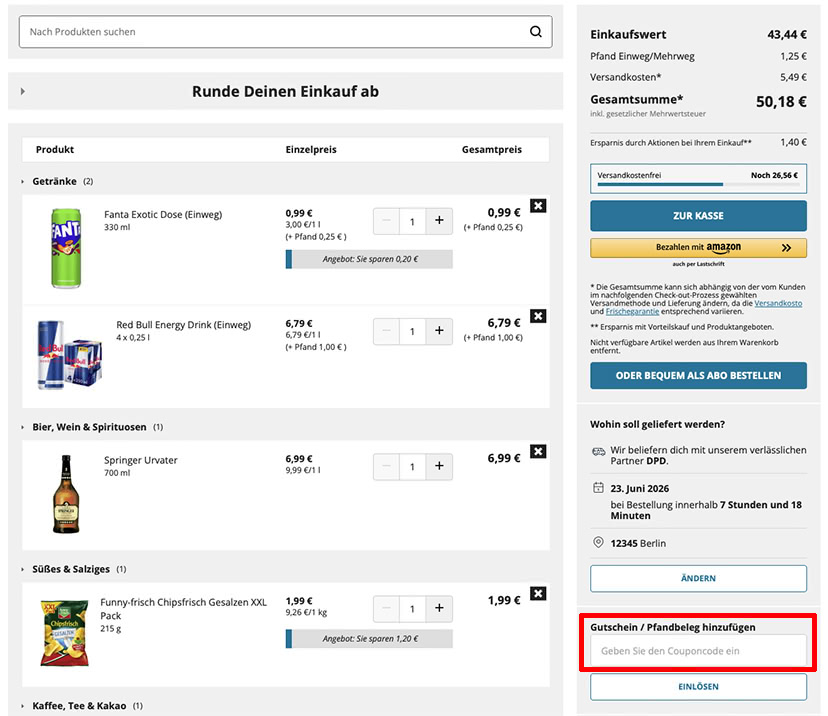
Task: Open the Frischegarantie link
Action: pos(632,312)
